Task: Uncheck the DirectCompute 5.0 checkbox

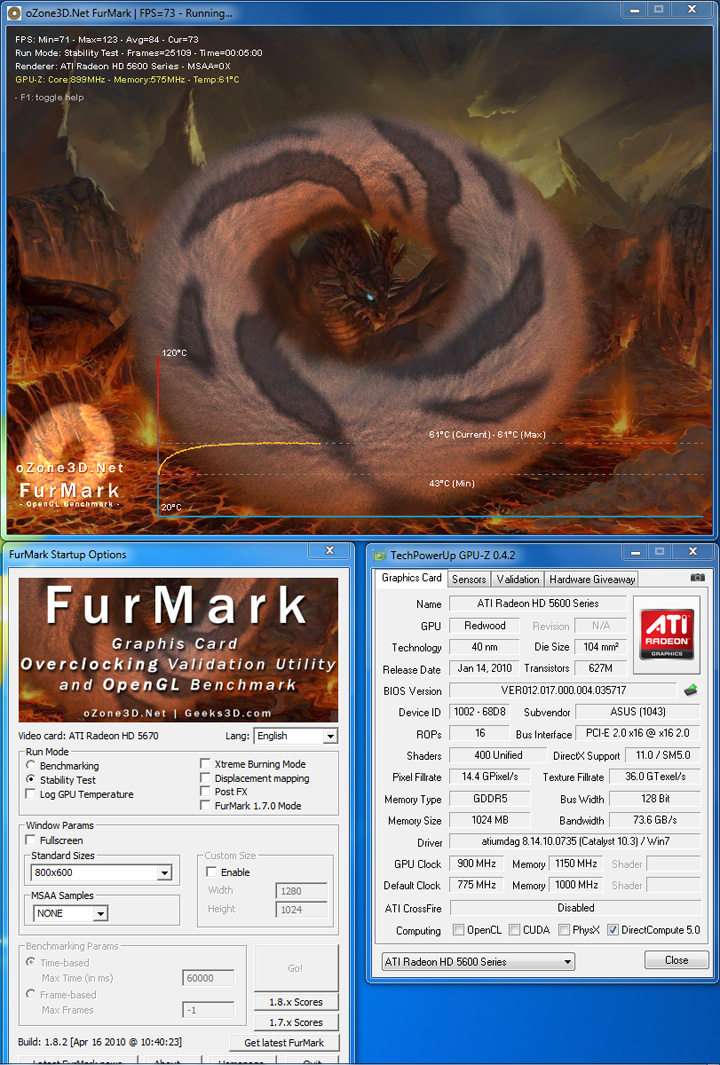Action: pyautogui.click(x=613, y=930)
